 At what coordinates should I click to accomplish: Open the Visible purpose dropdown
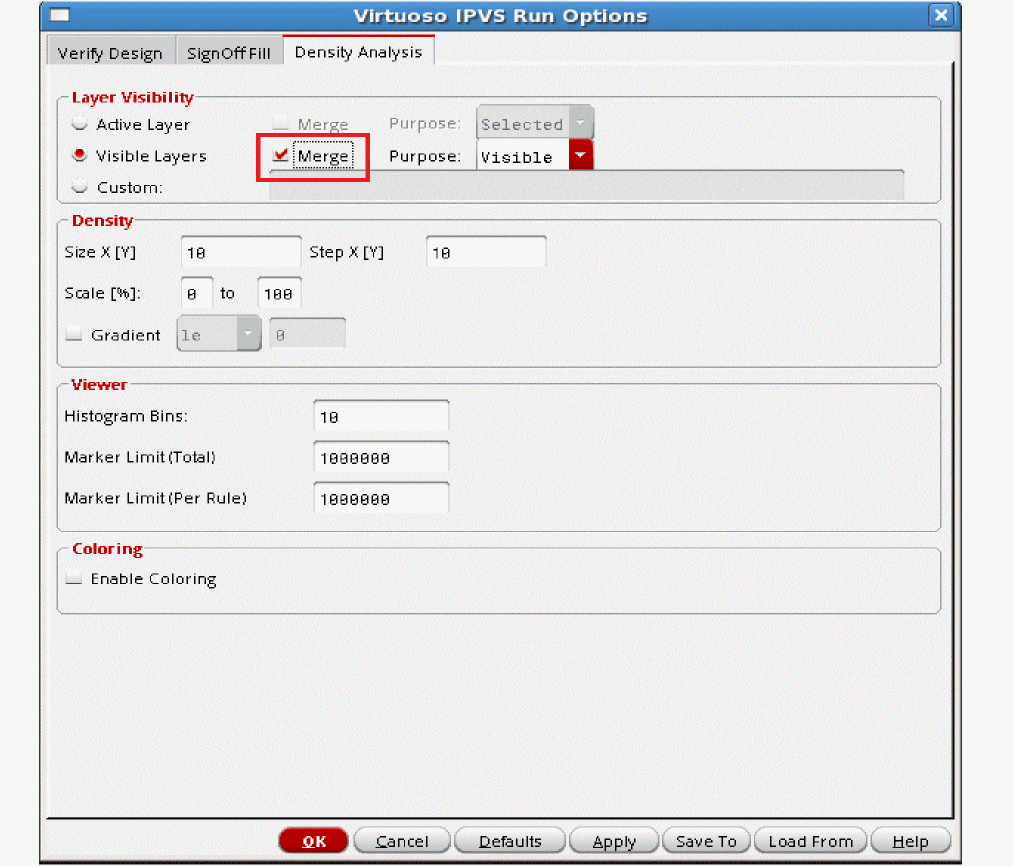[x=535, y=156]
